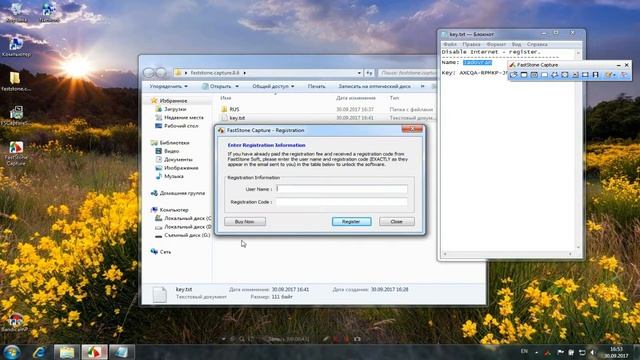640x360 pixels.
Task: Click the Buy Now button
Action: (x=244, y=222)
